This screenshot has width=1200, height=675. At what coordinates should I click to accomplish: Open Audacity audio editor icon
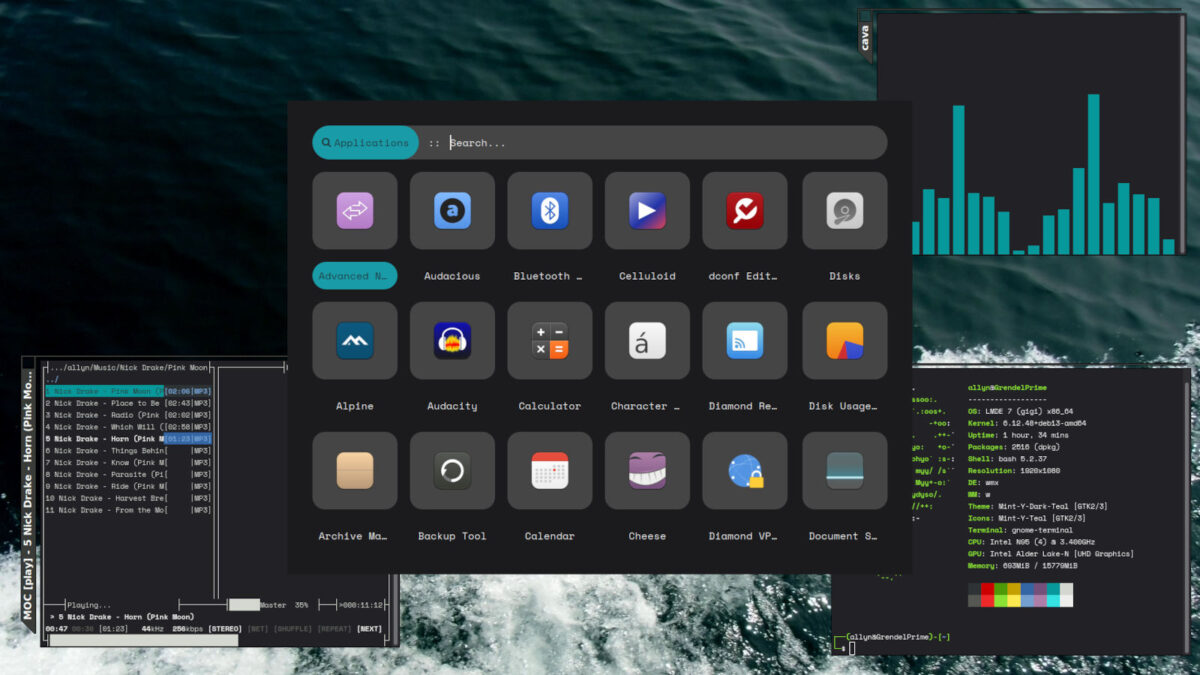[452, 341]
